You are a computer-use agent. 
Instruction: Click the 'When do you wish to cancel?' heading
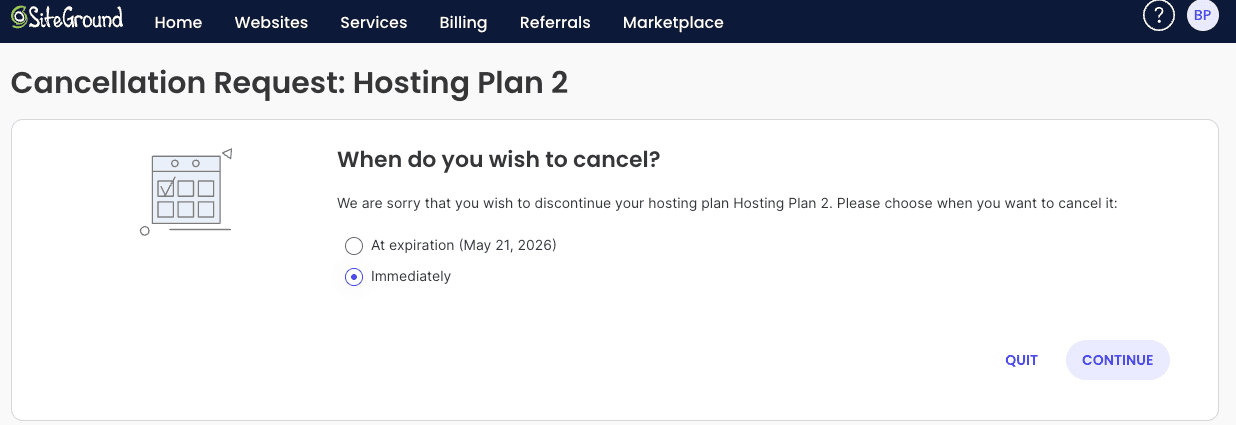pyautogui.click(x=498, y=159)
